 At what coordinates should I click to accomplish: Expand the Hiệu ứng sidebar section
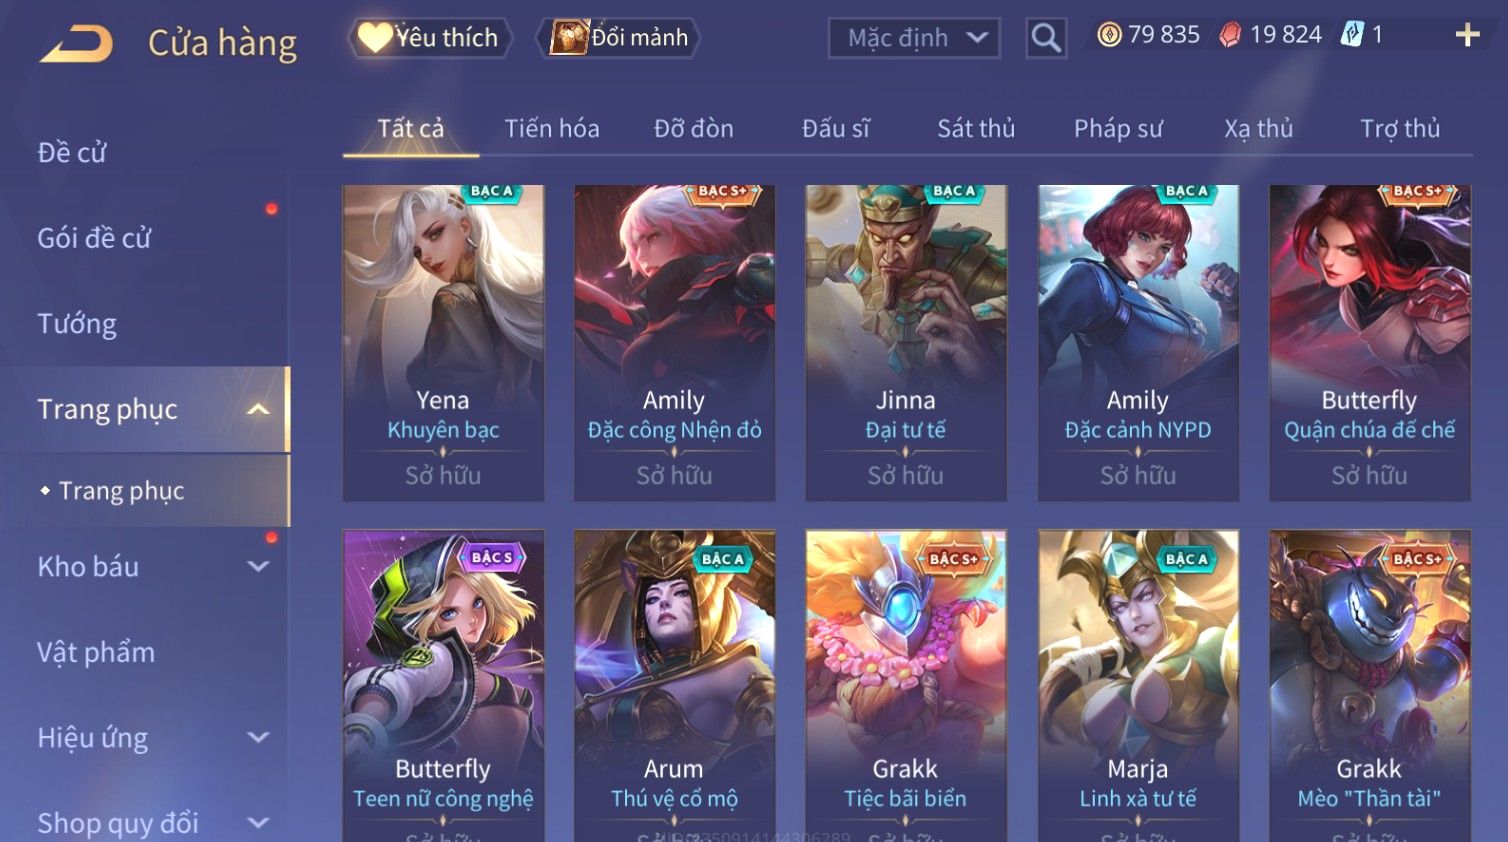(258, 738)
